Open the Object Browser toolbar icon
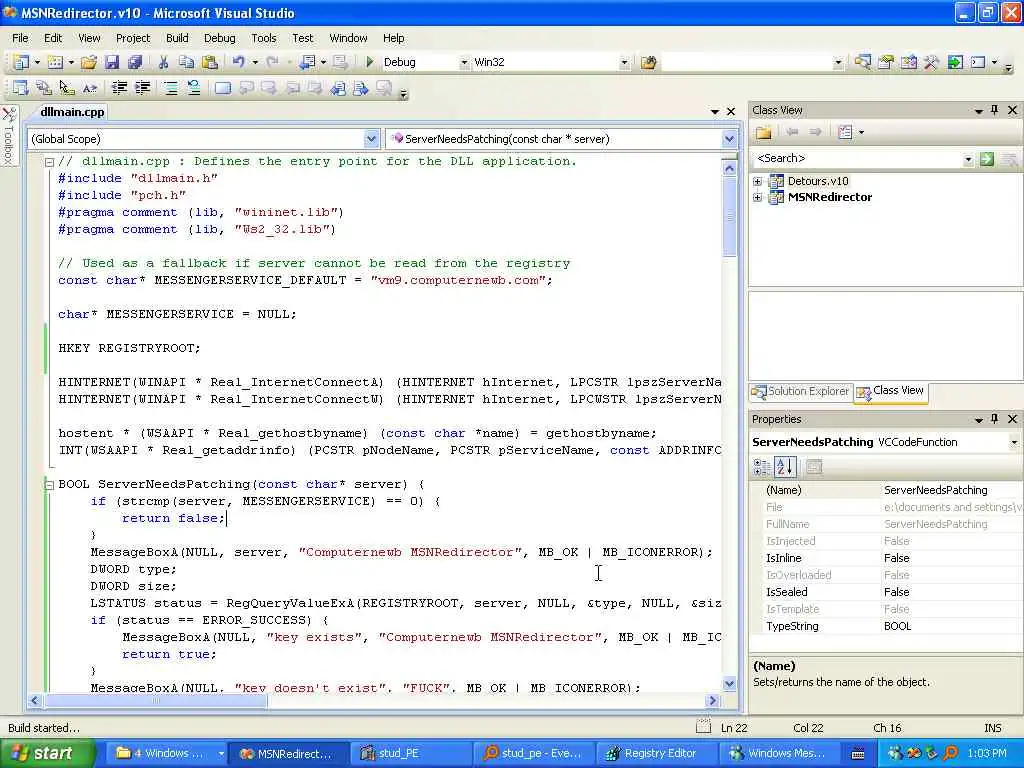The image size is (1024, 768). pos(908,62)
